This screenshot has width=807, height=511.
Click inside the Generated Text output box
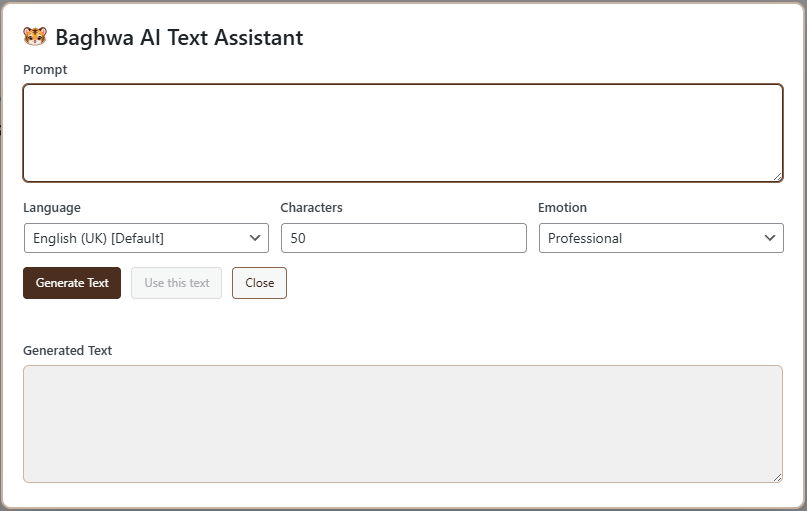(x=403, y=424)
